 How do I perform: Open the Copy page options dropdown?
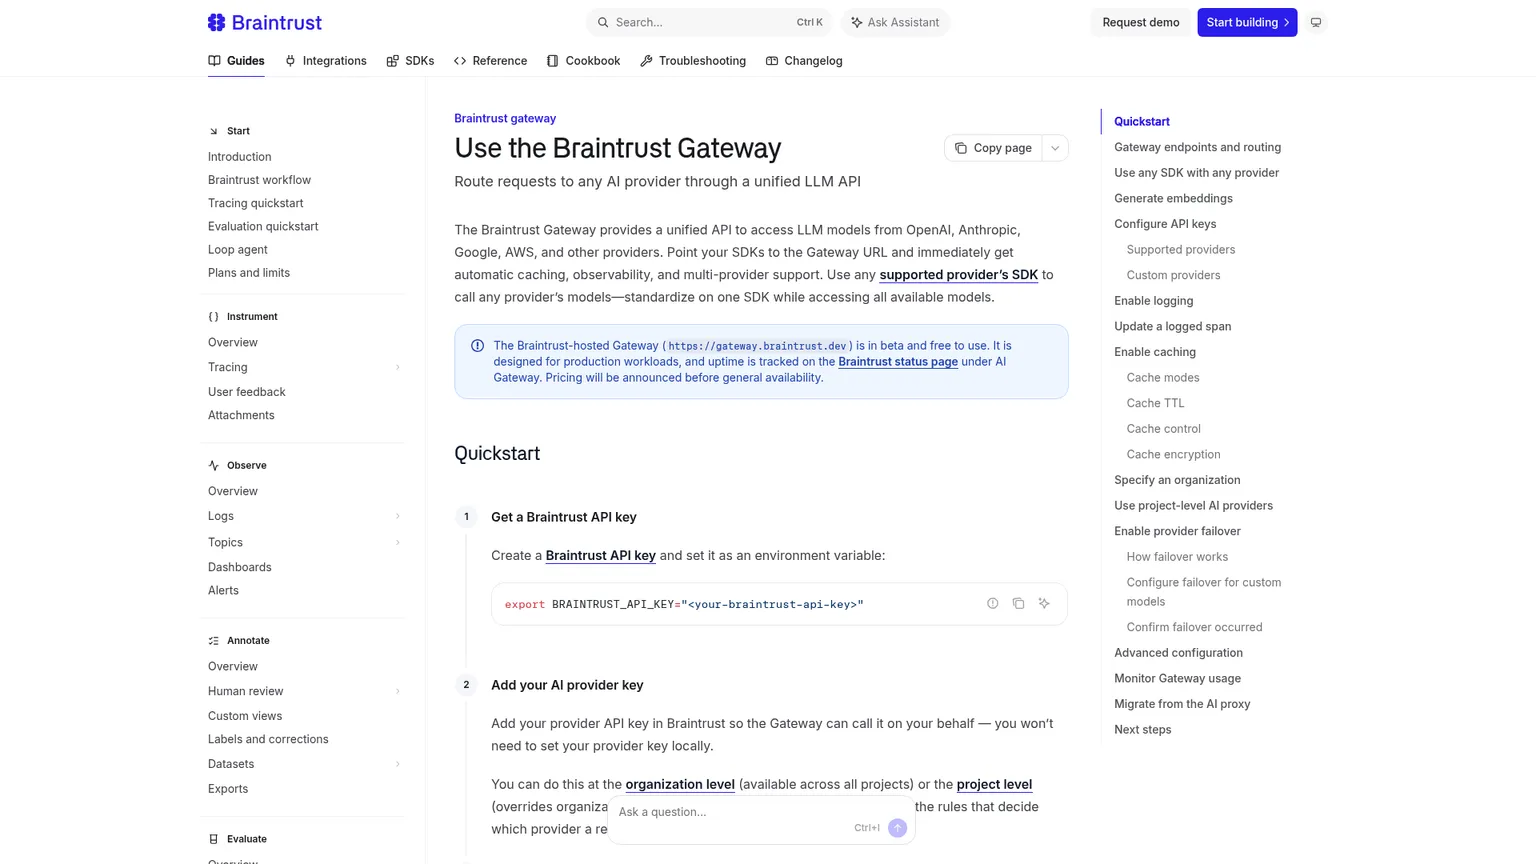[1055, 148]
